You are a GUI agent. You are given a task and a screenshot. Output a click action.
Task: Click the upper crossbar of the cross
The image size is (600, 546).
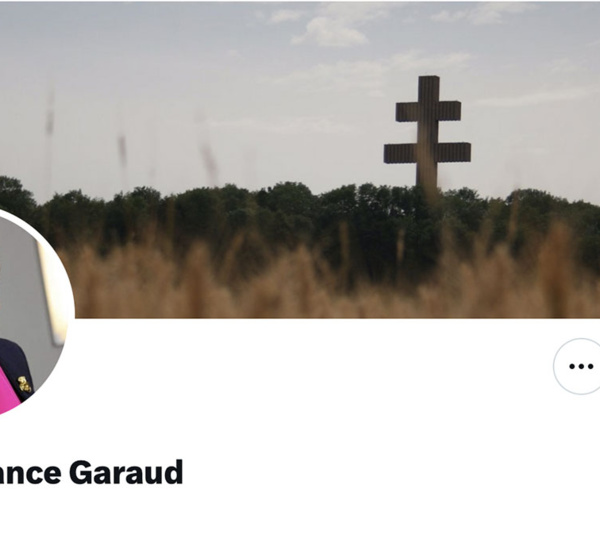[428, 111]
